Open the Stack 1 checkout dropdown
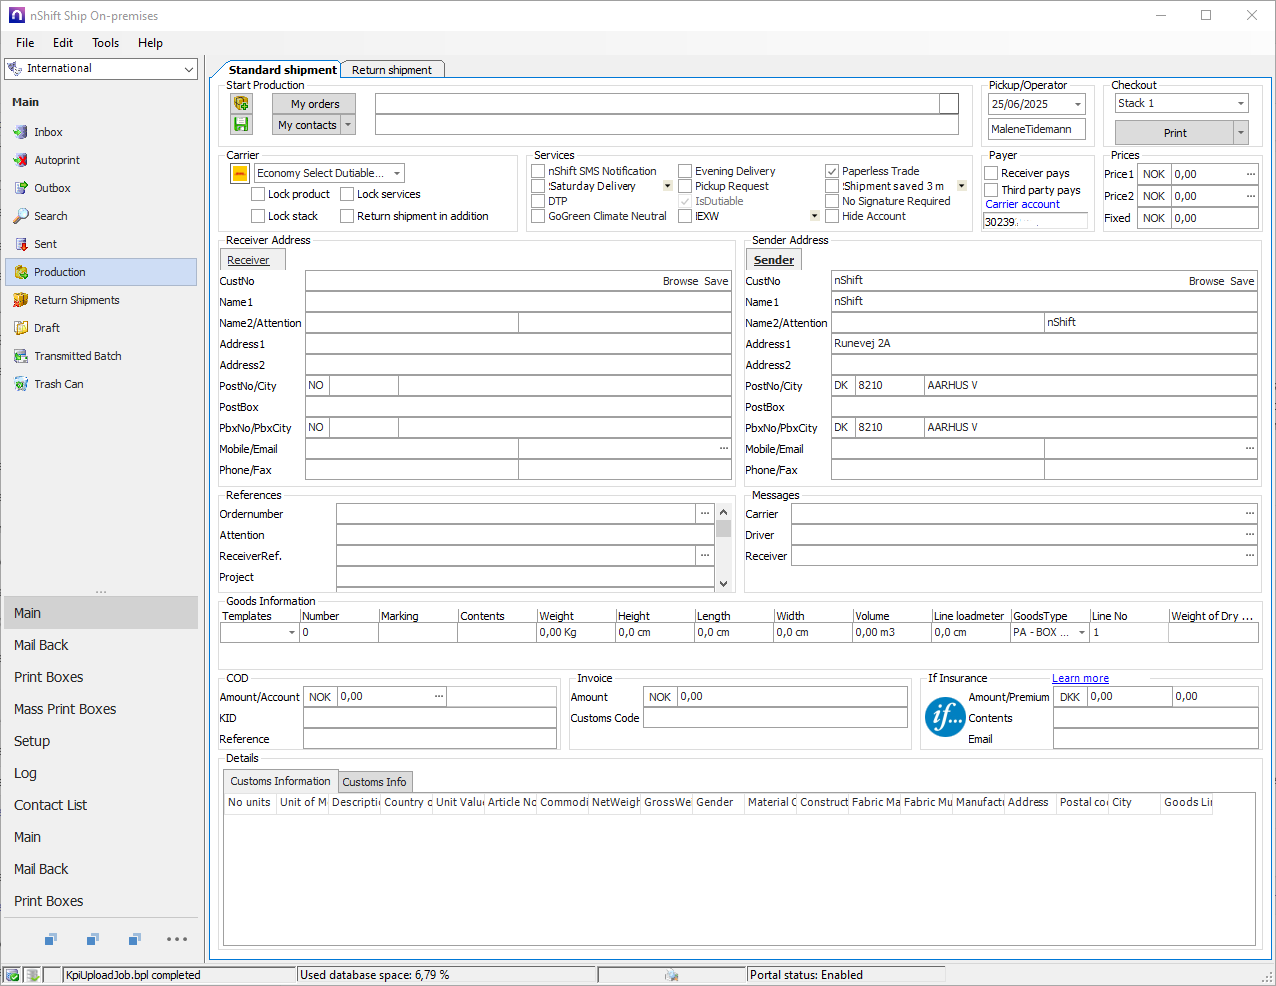This screenshot has height=986, width=1276. click(1240, 103)
